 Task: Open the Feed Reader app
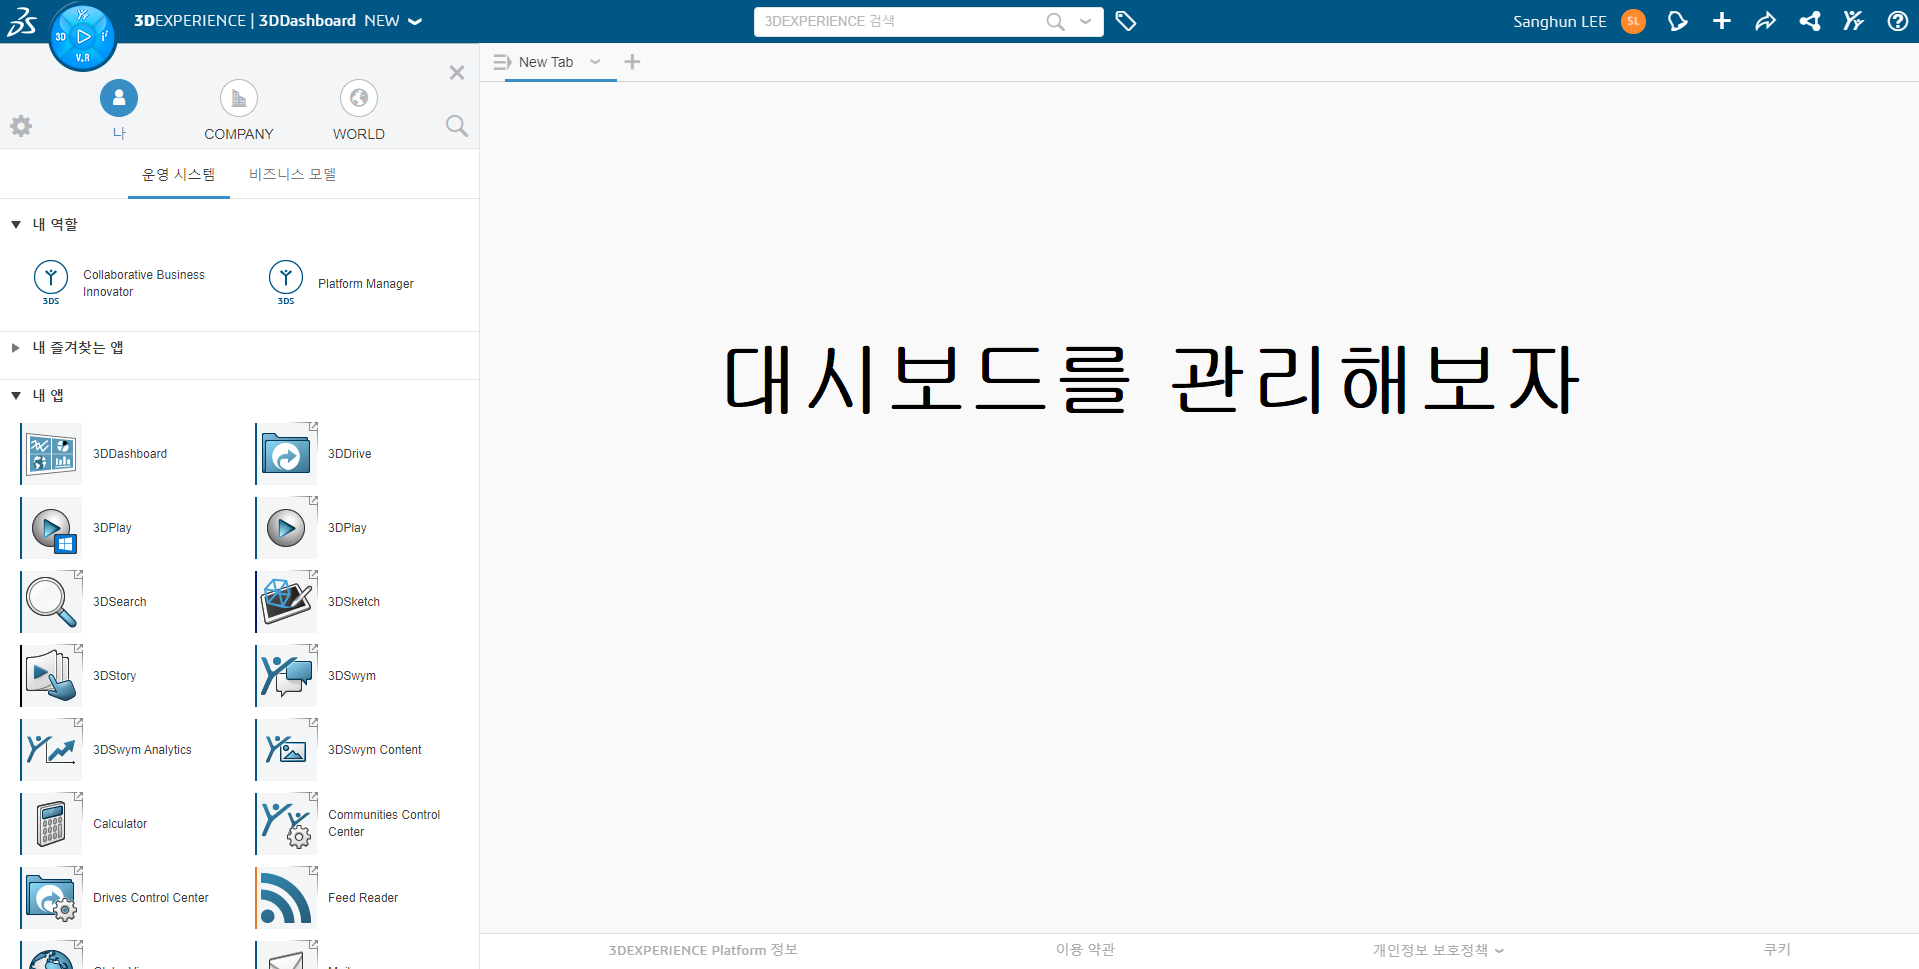click(286, 898)
